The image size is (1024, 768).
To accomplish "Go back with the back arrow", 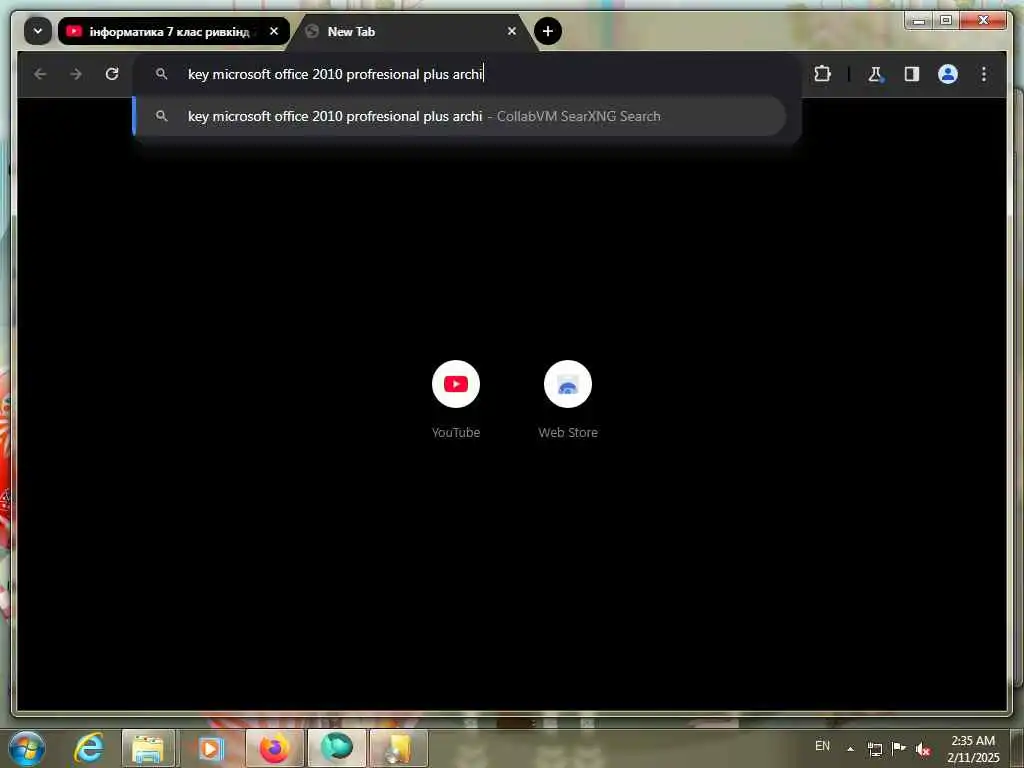I will click(40, 74).
